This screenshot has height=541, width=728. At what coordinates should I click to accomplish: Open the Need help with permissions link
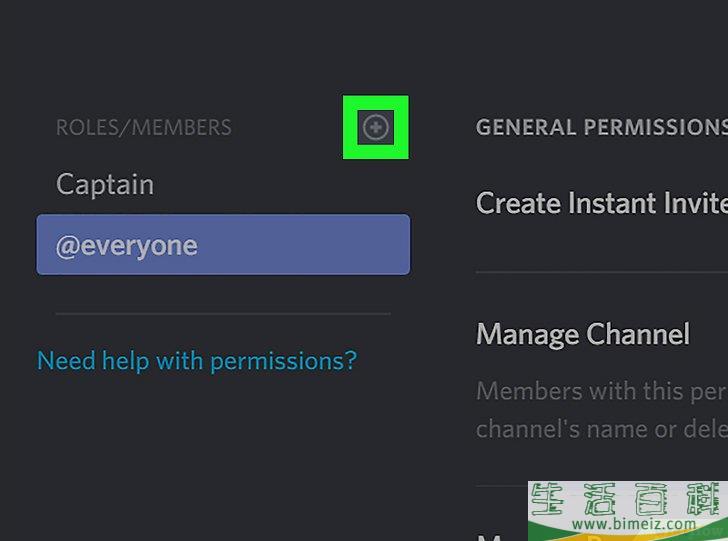click(196, 360)
